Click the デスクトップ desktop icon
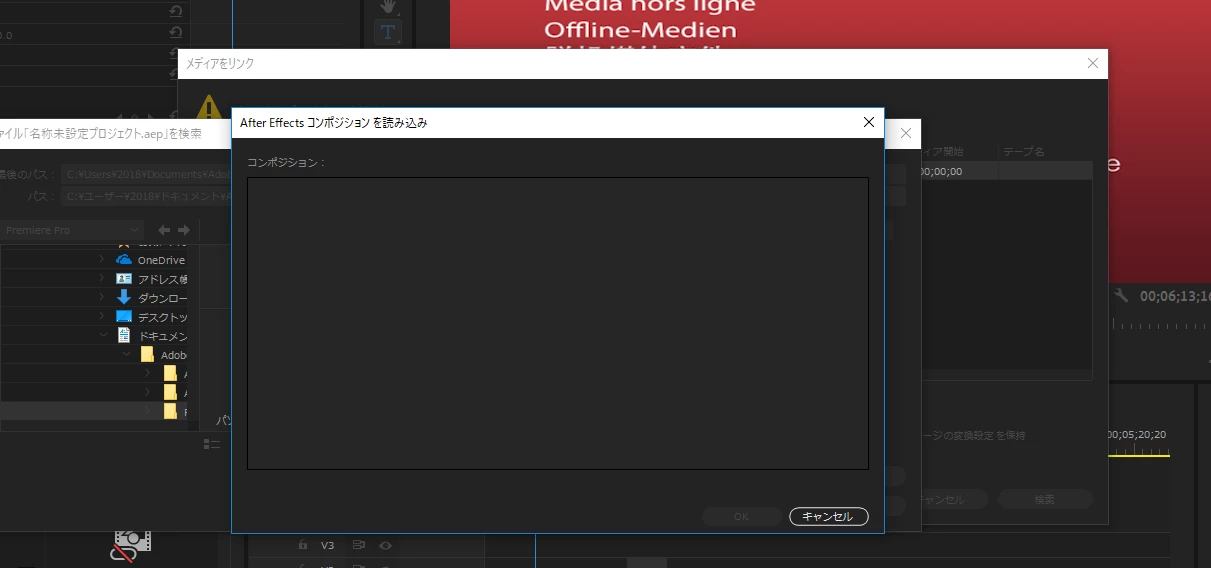 [x=124, y=316]
